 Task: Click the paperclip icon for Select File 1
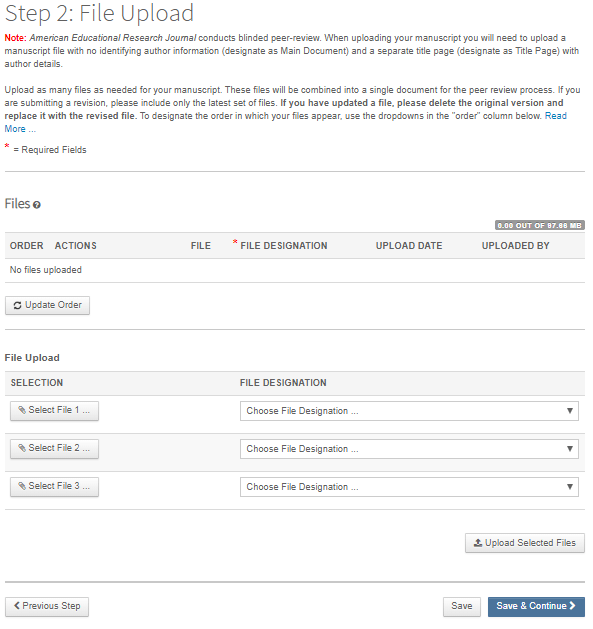[22, 410]
